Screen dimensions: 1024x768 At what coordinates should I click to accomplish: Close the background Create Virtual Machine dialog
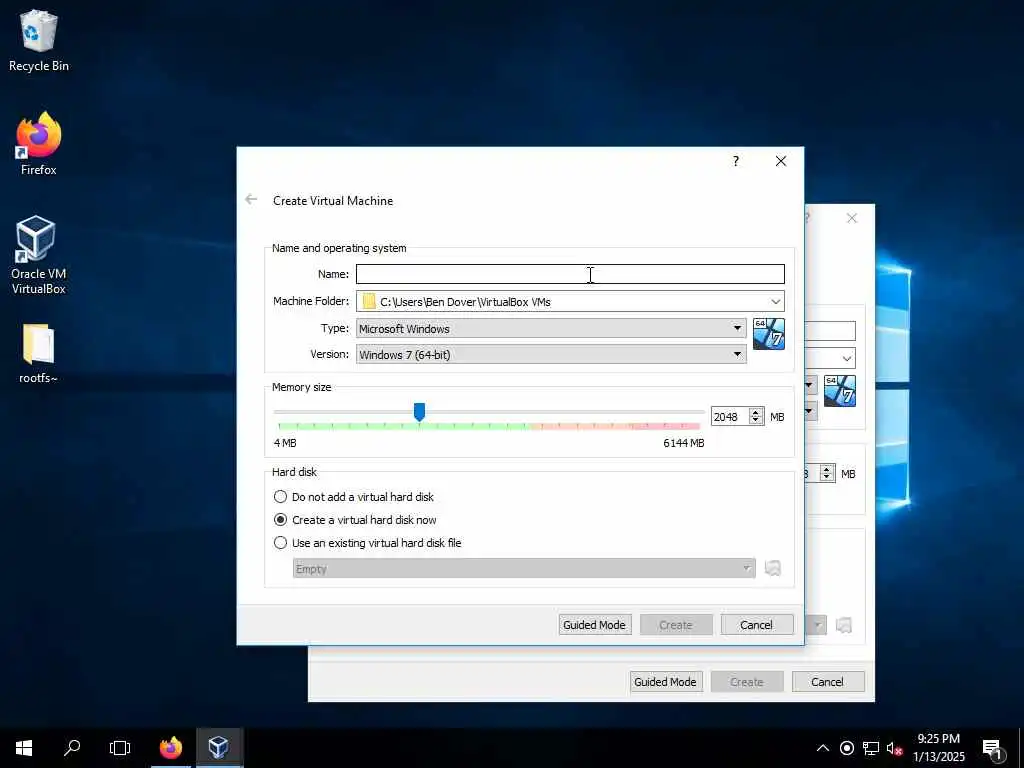pyautogui.click(x=852, y=218)
